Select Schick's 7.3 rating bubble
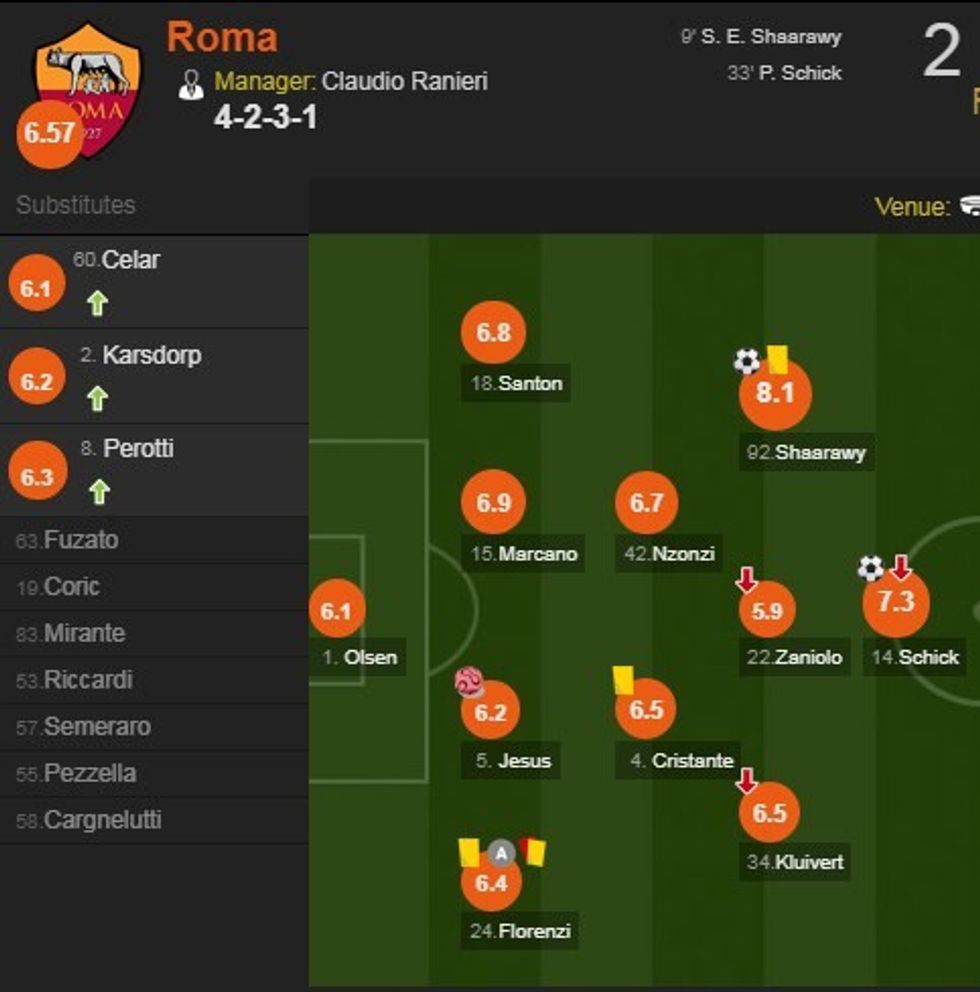 tap(896, 602)
